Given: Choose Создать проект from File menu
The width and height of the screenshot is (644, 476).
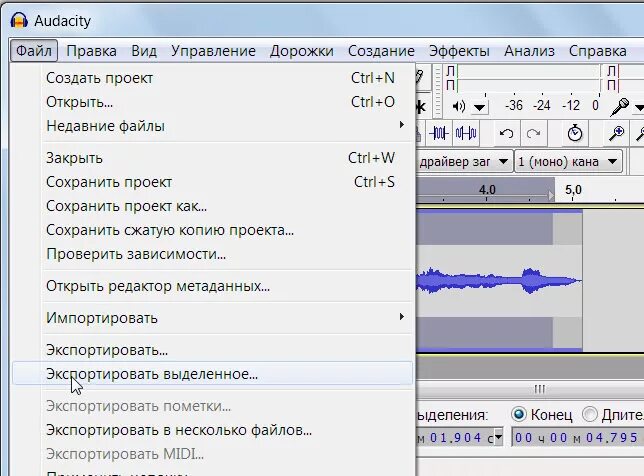Looking at the screenshot, I should coord(212,78).
